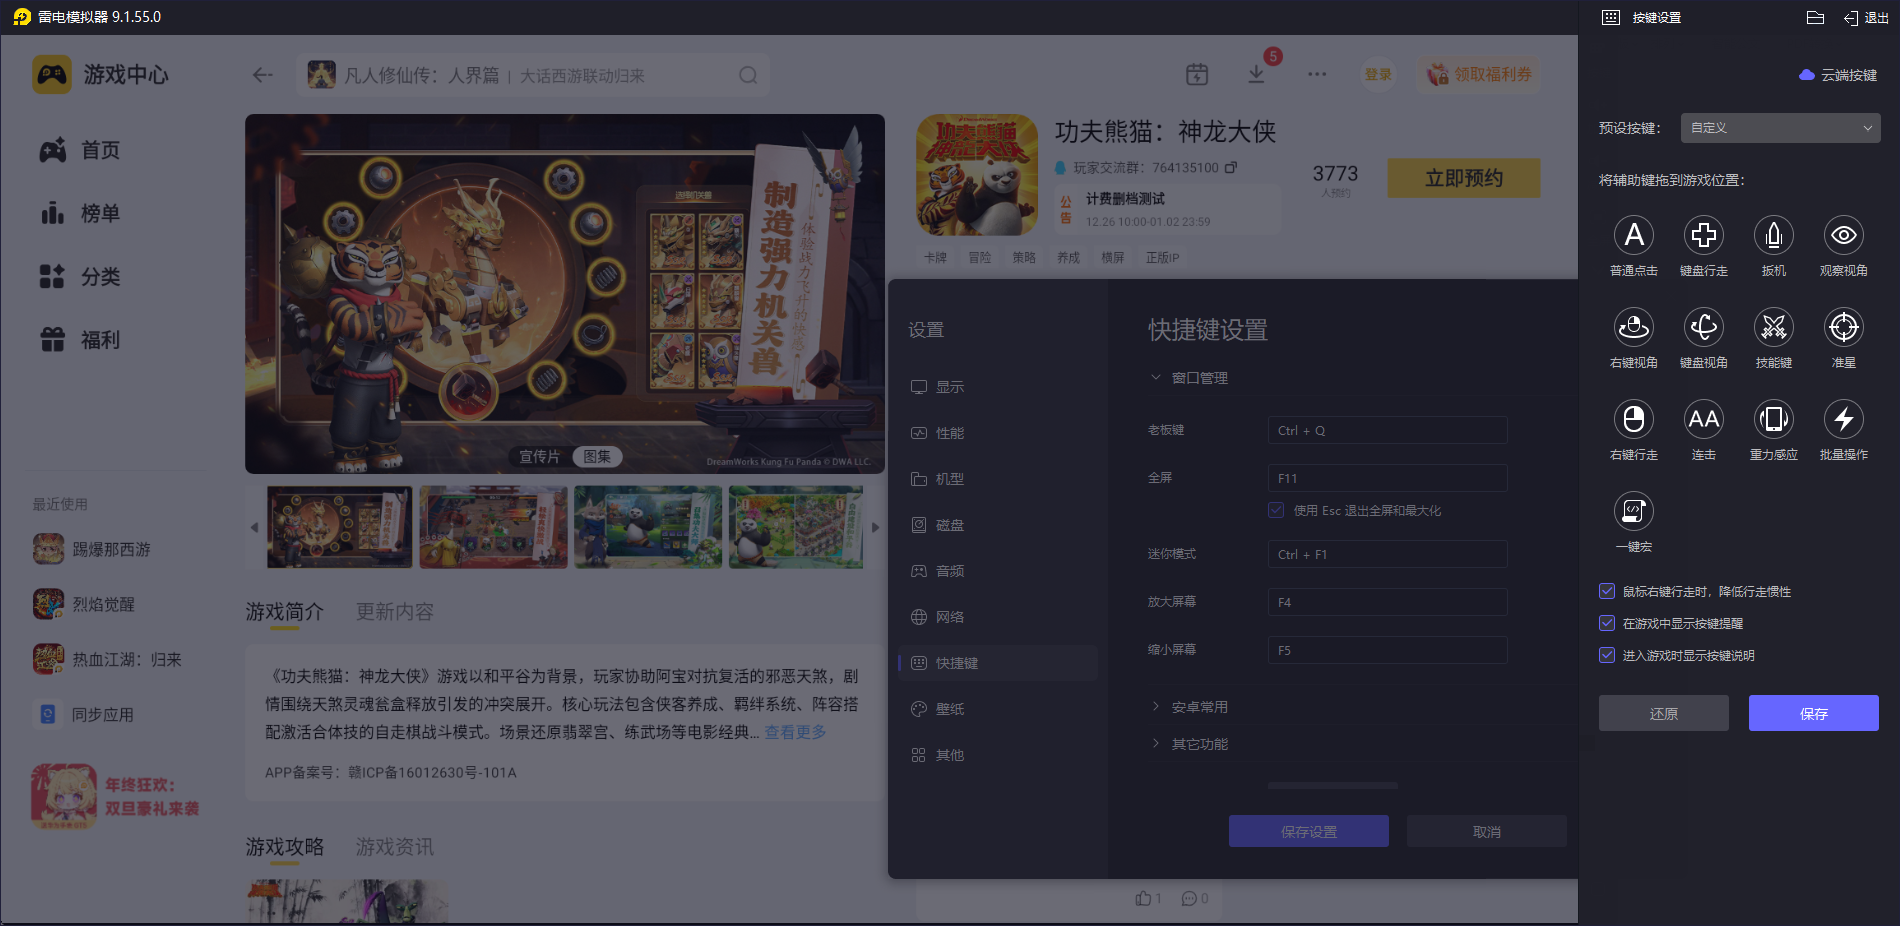Click the 迷你模式 shortcut field
Image resolution: width=1900 pixels, height=926 pixels.
[x=1387, y=554]
